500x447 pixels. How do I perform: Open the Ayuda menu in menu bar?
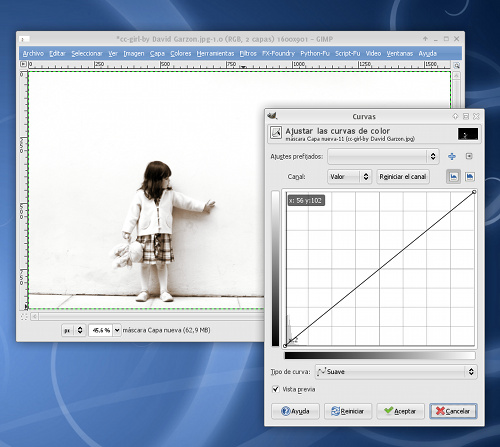click(x=428, y=53)
